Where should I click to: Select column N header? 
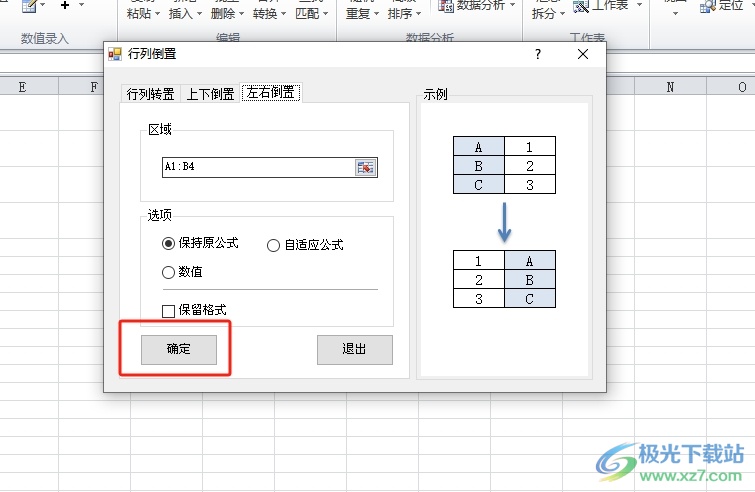[669, 87]
